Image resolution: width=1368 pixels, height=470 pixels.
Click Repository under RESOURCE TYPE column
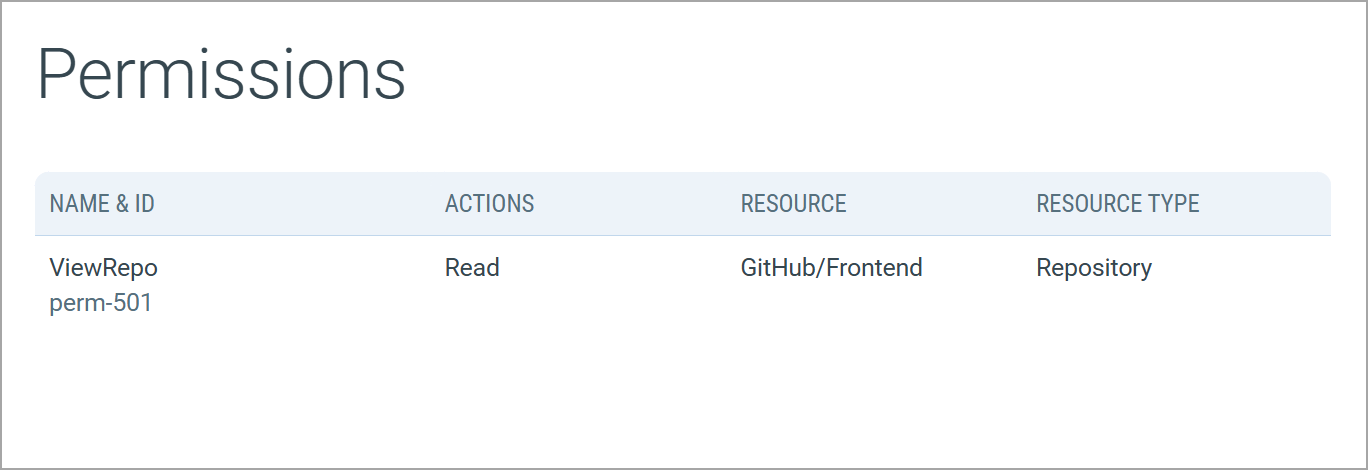pyautogui.click(x=1093, y=268)
